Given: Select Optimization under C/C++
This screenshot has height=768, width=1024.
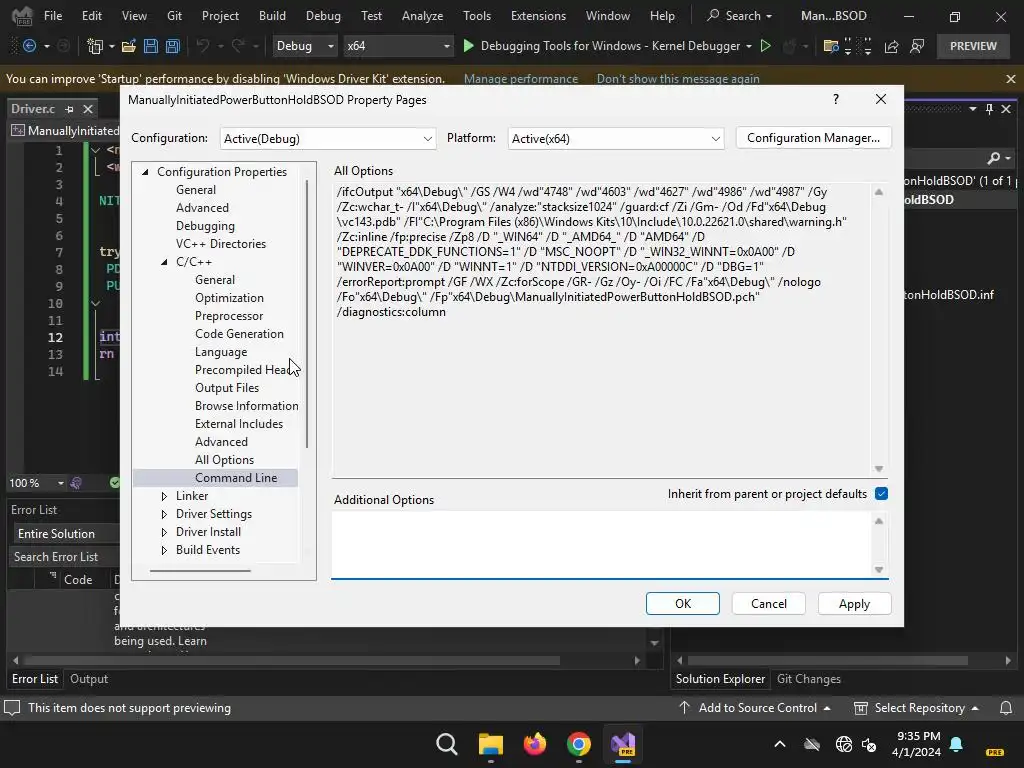Looking at the screenshot, I should [x=229, y=298].
